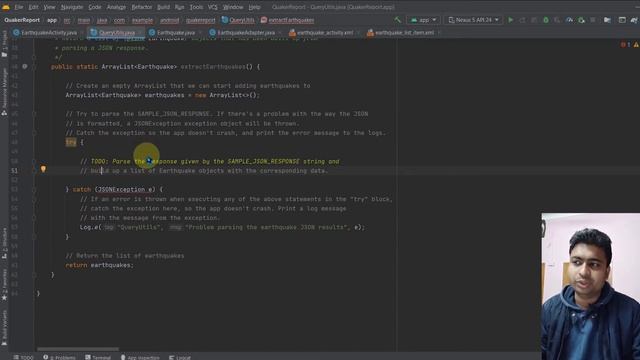Click the gutter icon beside extractEarthquakes declaration
Screen dimensions: 640x360
coord(25,66)
